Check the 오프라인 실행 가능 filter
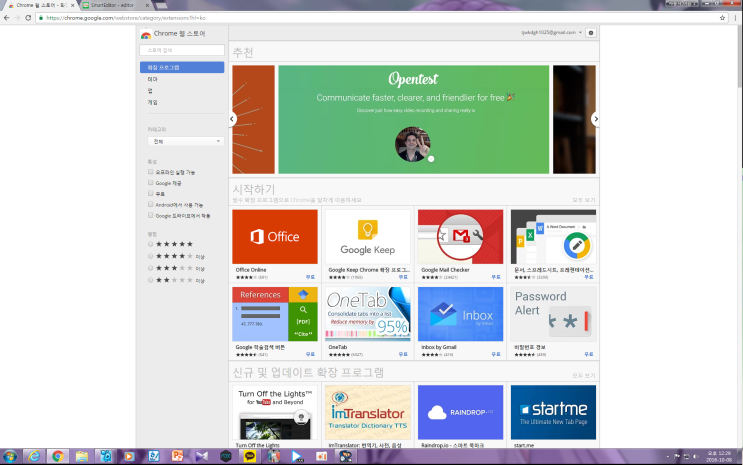The height and width of the screenshot is (465, 743). tap(151, 172)
